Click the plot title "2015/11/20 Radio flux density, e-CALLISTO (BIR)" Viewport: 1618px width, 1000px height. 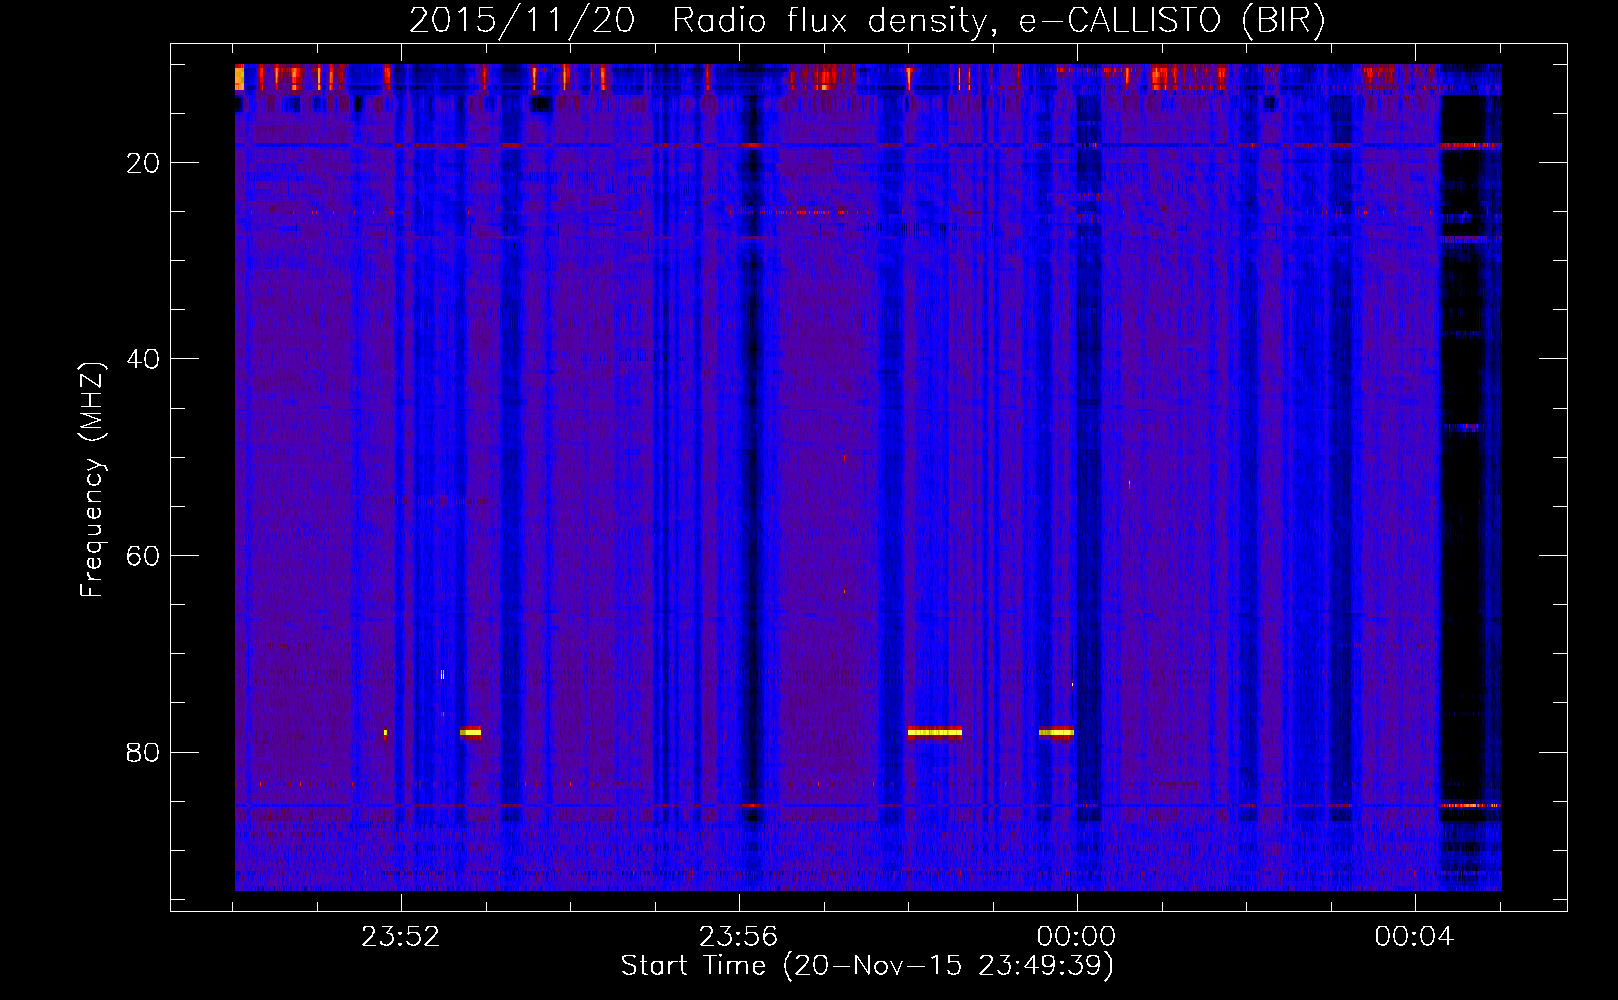point(867,21)
